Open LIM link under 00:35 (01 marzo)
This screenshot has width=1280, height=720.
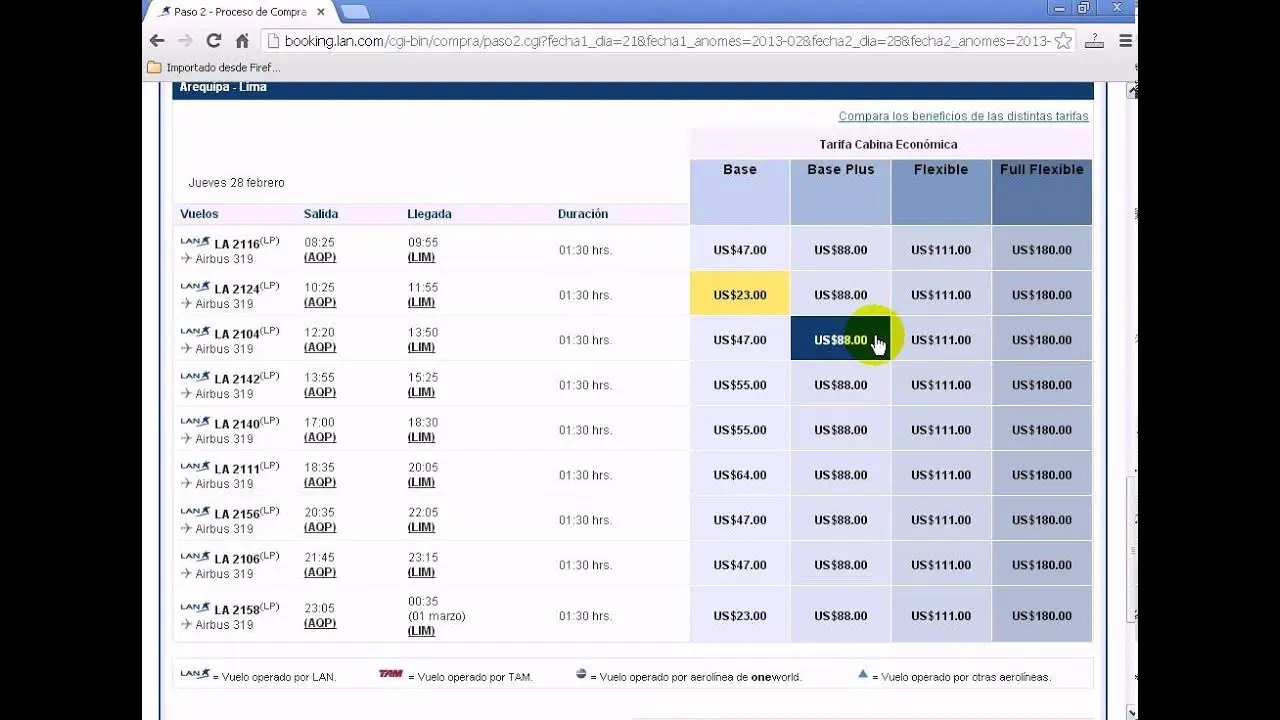coord(421,631)
